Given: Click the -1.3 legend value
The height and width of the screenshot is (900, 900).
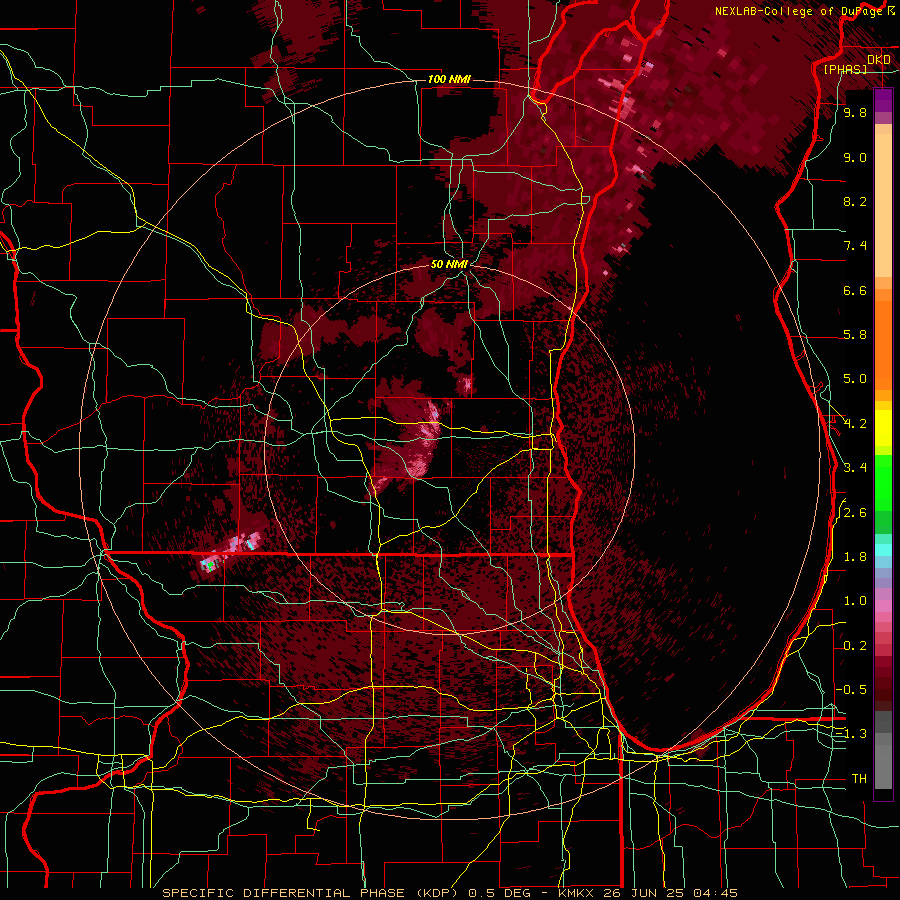Looking at the screenshot, I should (x=852, y=734).
